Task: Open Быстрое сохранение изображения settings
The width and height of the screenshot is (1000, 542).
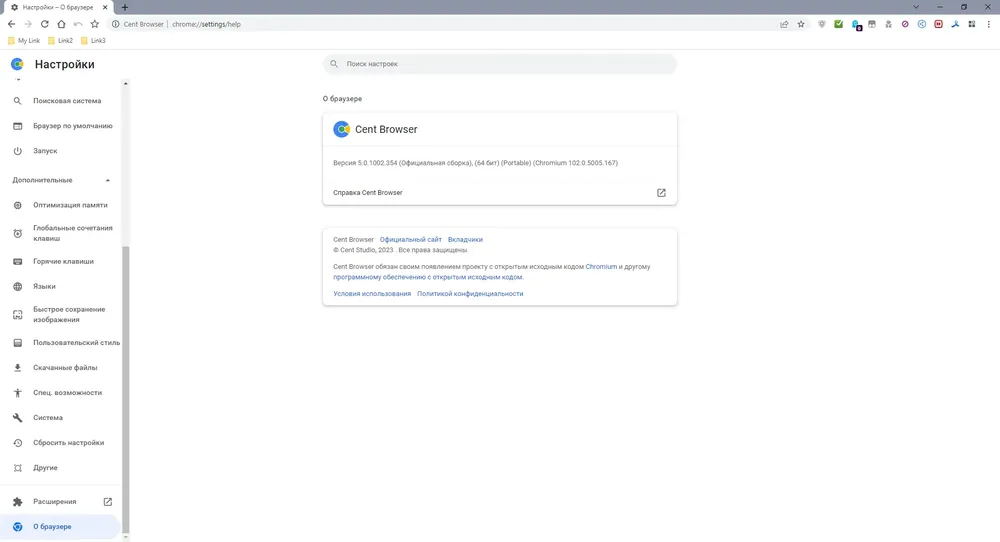Action: (x=61, y=314)
